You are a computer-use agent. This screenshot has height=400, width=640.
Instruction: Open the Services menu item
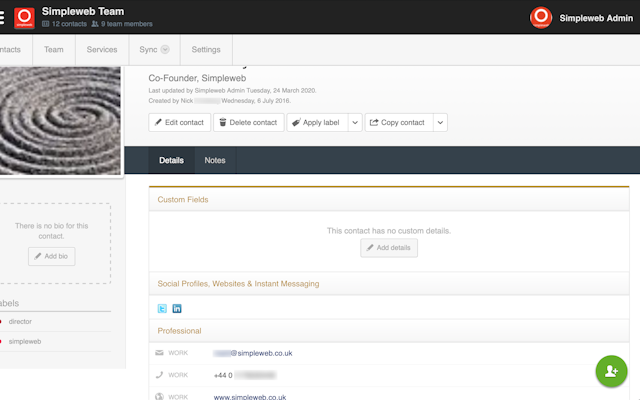point(102,49)
